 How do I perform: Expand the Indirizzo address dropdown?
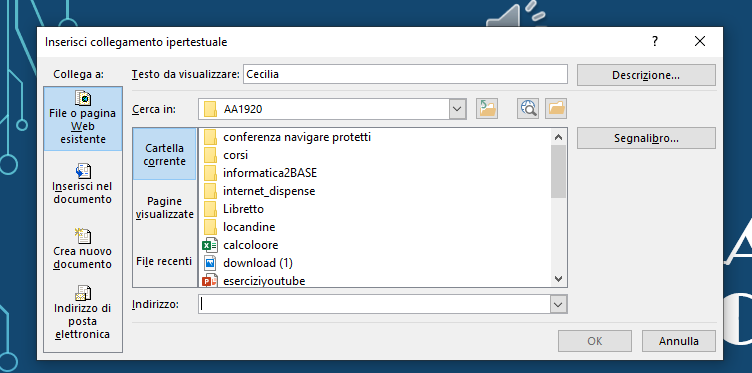[558, 304]
